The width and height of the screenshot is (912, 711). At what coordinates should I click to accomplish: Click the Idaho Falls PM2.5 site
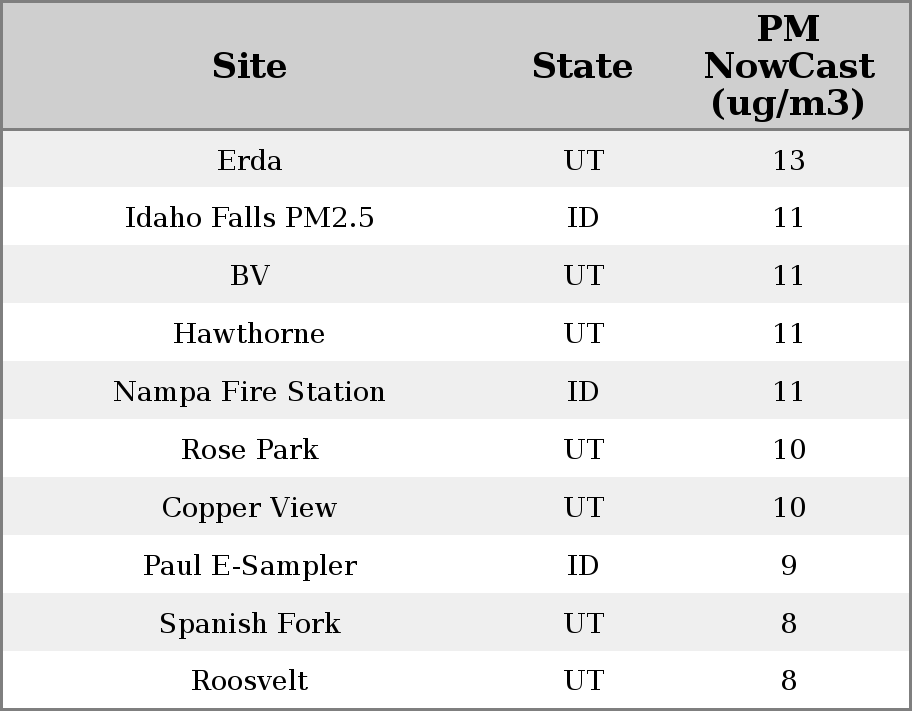249,218
